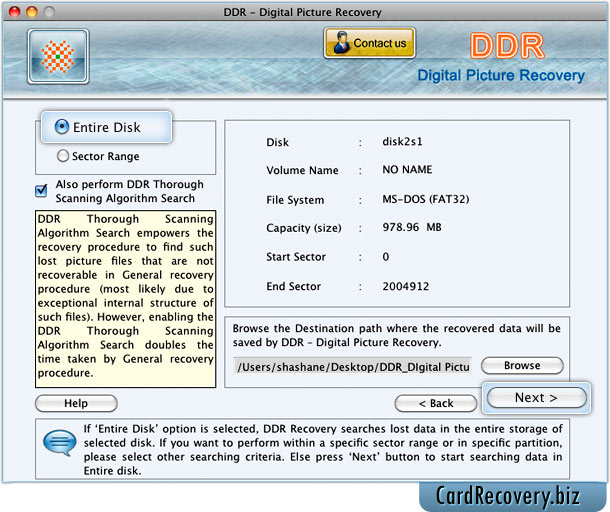Uncheck the DDR Thorough Scanning Algorithm checkbox
The width and height of the screenshot is (610, 512).
41,190
